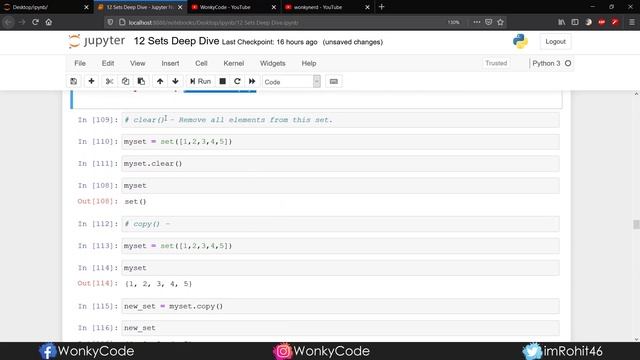Click output text {1, 2, 3, 4, 5}
The height and width of the screenshot is (360, 640).
coord(158,284)
